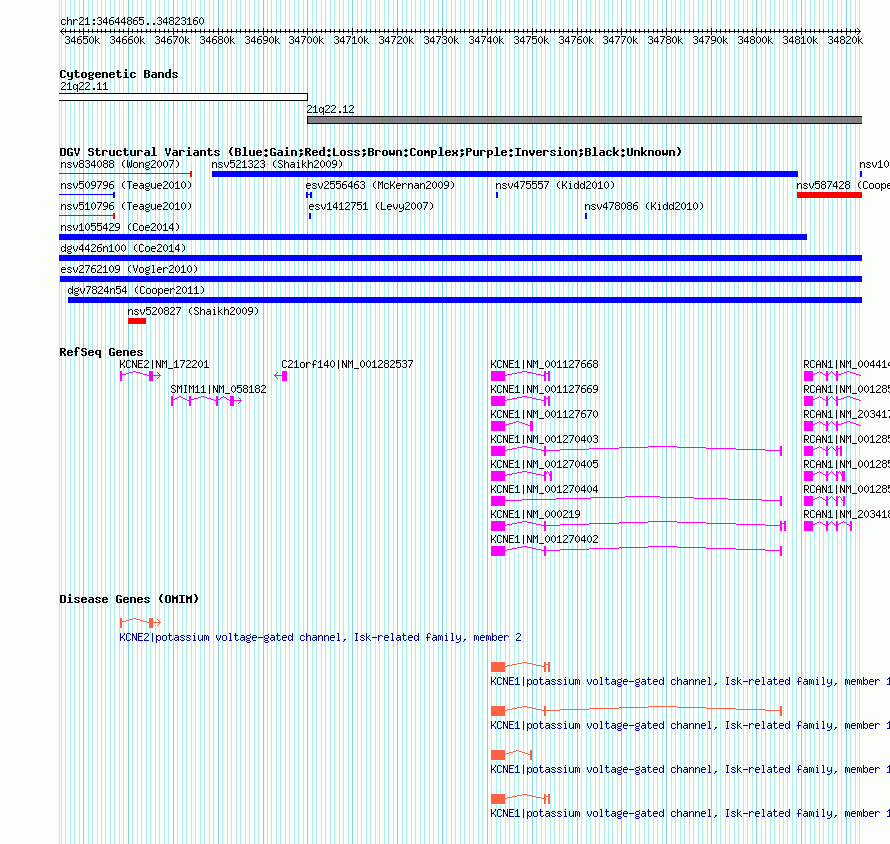
Task: Click the 34700k ruler position label
Action: click(306, 41)
